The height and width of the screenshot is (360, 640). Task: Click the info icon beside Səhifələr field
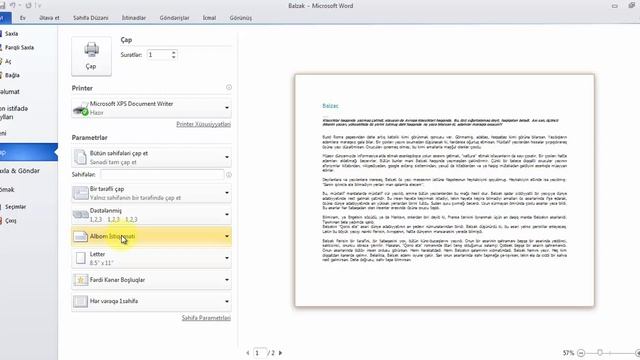point(229,175)
